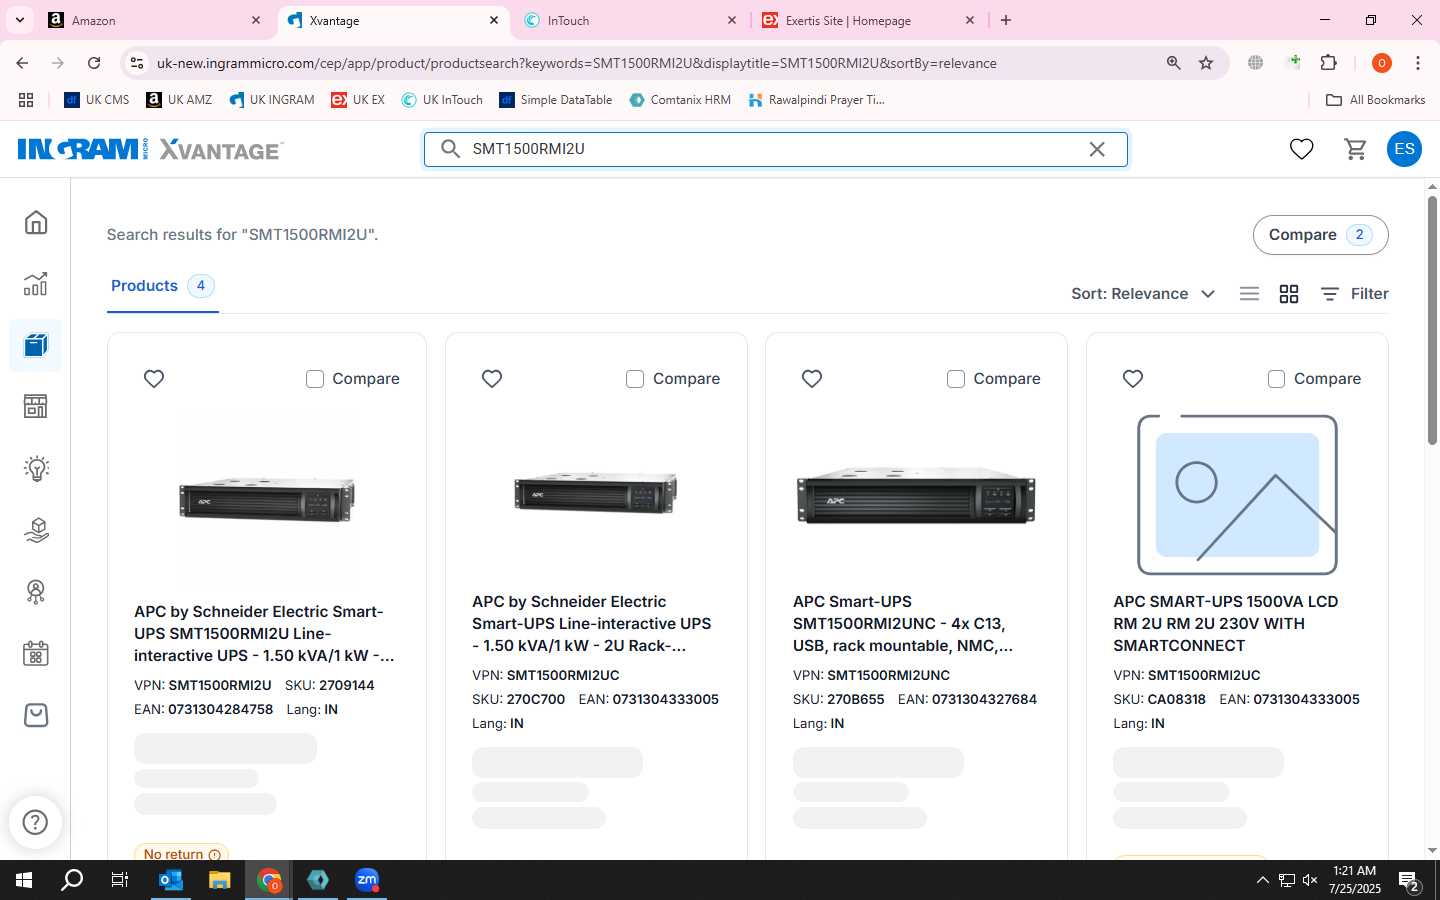Screen dimensions: 1440x900
Task: Open File Explorer from taskbar
Action: tap(220, 880)
